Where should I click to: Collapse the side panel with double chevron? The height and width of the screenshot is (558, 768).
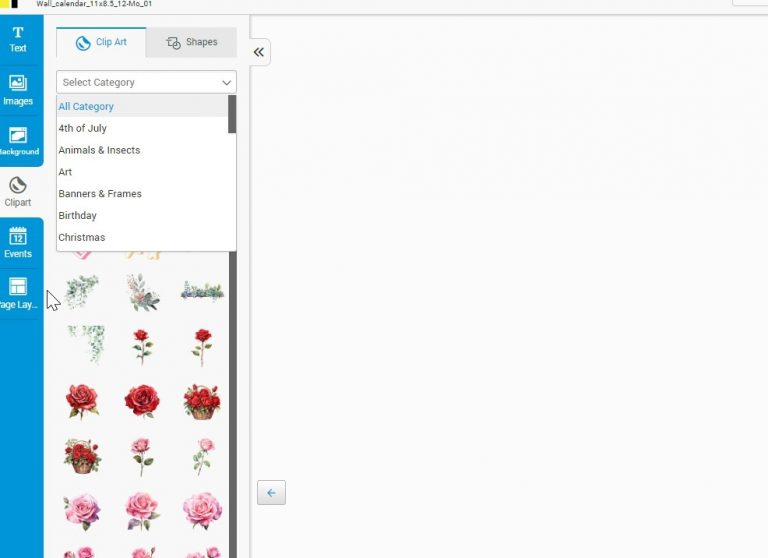[x=258, y=52]
